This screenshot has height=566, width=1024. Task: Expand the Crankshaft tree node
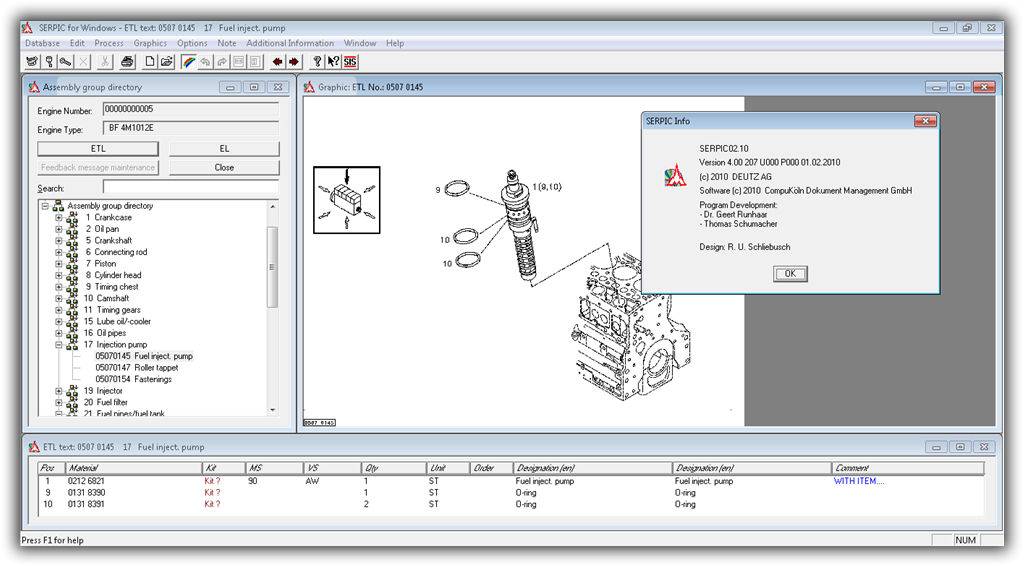pos(59,241)
